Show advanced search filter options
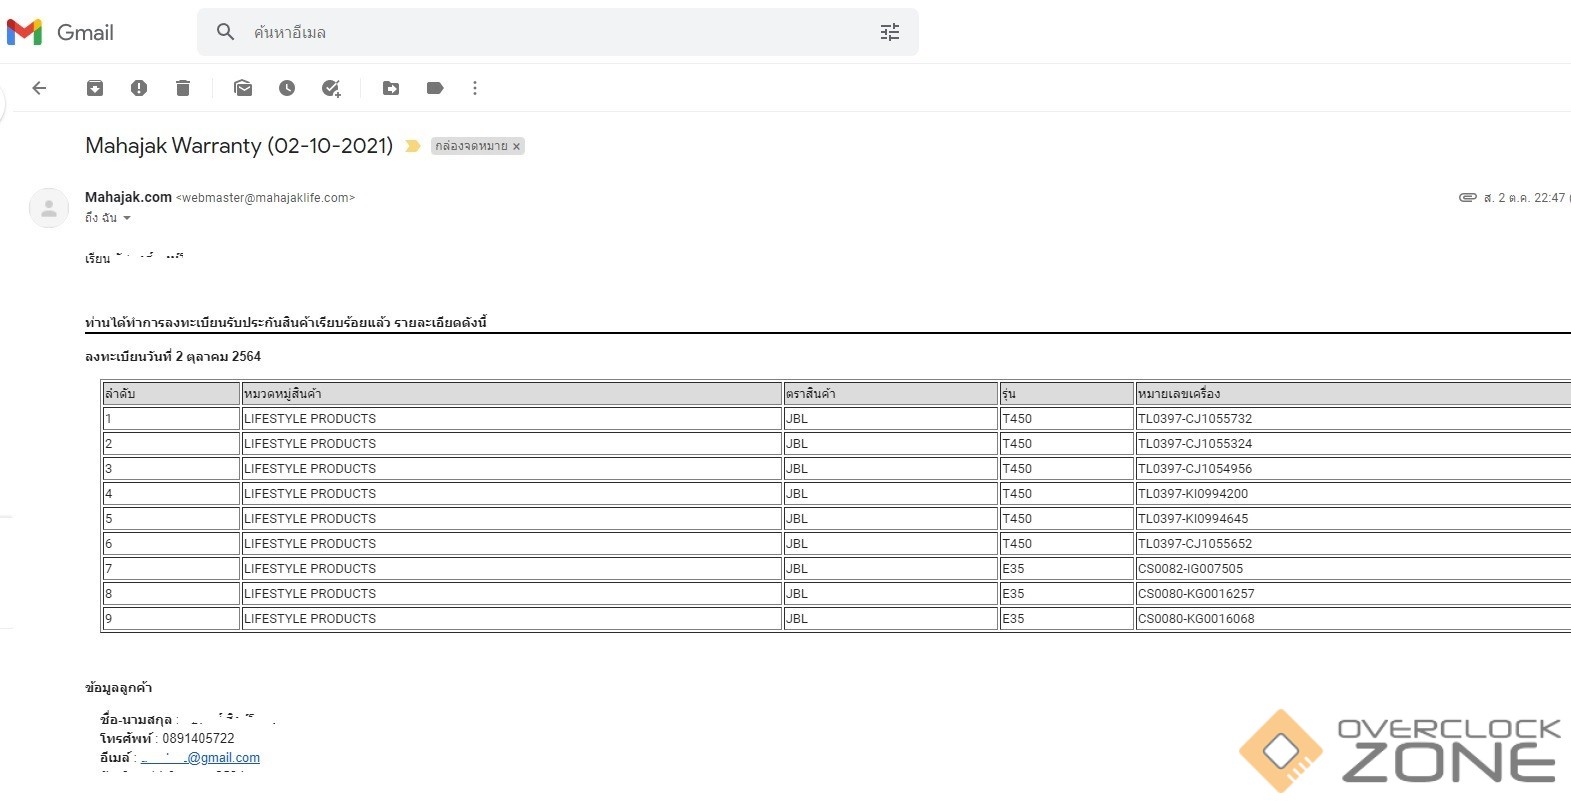1571x803 pixels. tap(889, 32)
